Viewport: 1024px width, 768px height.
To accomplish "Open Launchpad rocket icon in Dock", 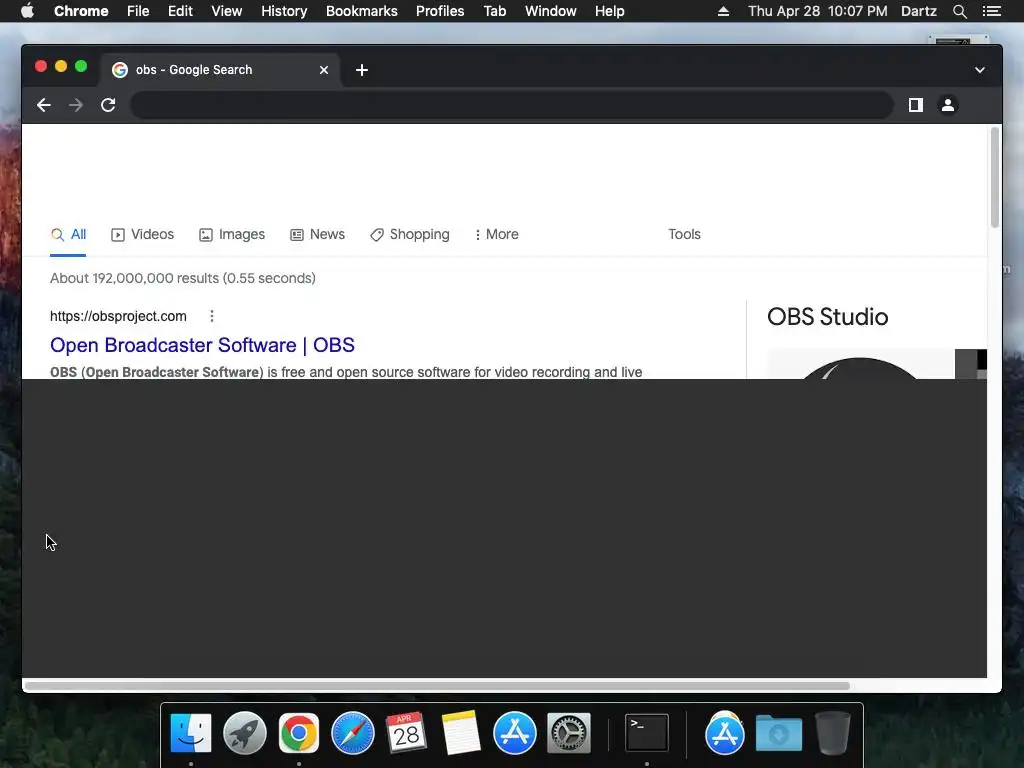I will 245,733.
